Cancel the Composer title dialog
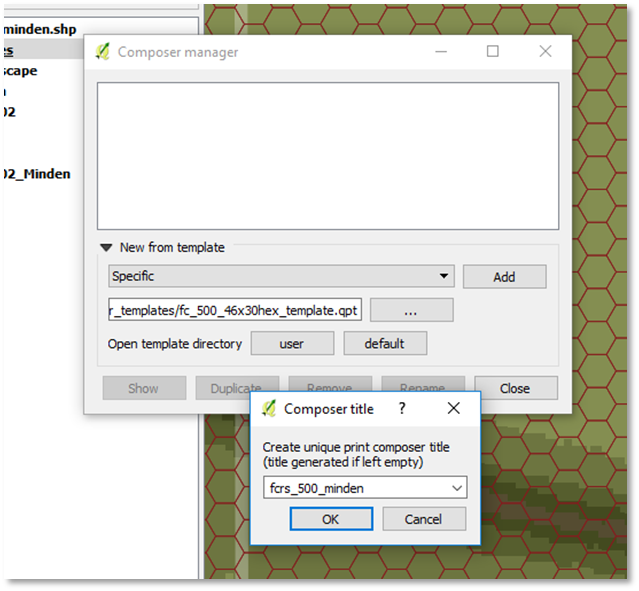This screenshot has height=591, width=639. click(424, 519)
